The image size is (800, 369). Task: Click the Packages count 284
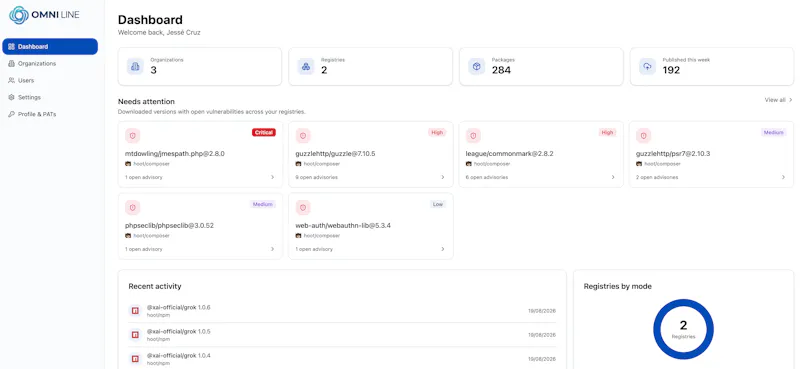pos(501,70)
